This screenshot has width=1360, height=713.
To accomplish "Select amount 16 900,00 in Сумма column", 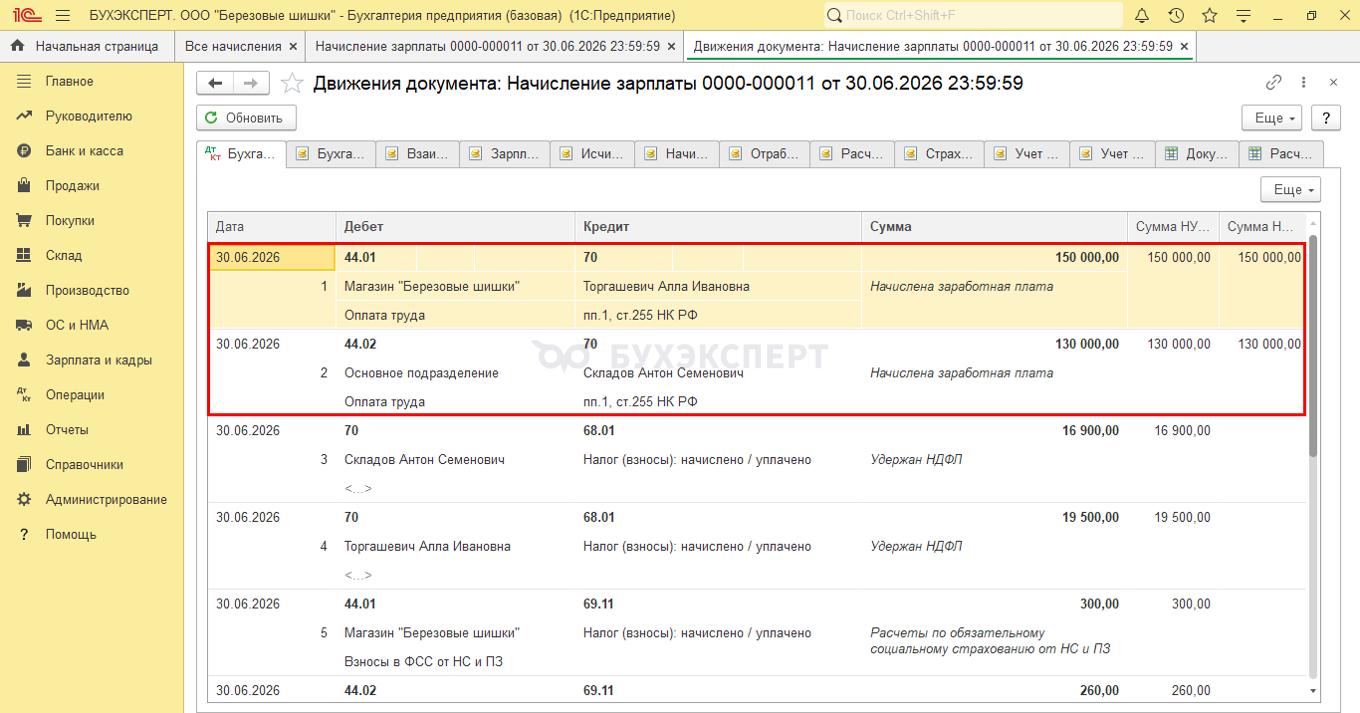I will 1090,431.
